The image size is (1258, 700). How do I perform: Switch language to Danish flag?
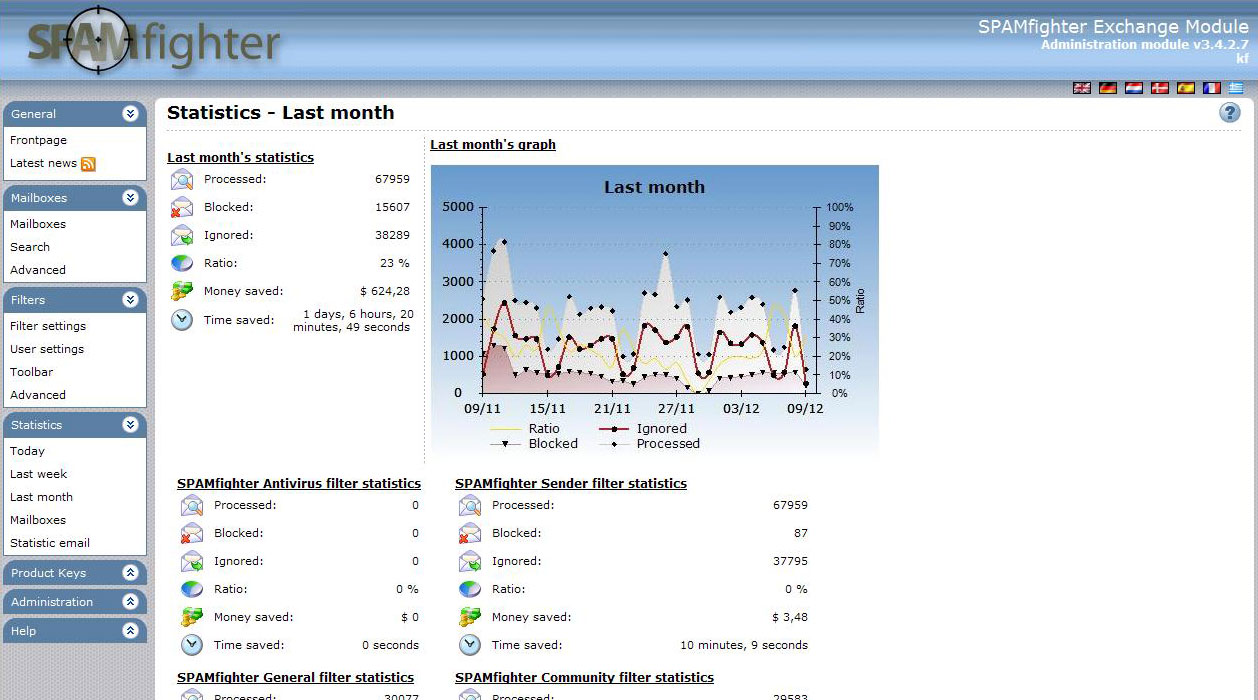coord(1160,88)
